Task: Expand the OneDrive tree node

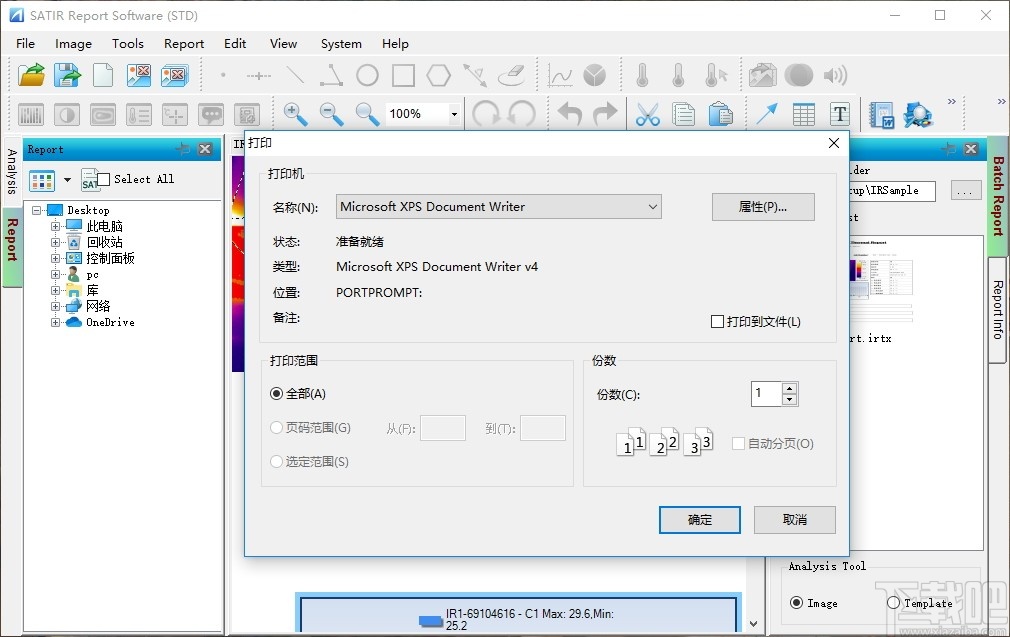Action: (54, 322)
